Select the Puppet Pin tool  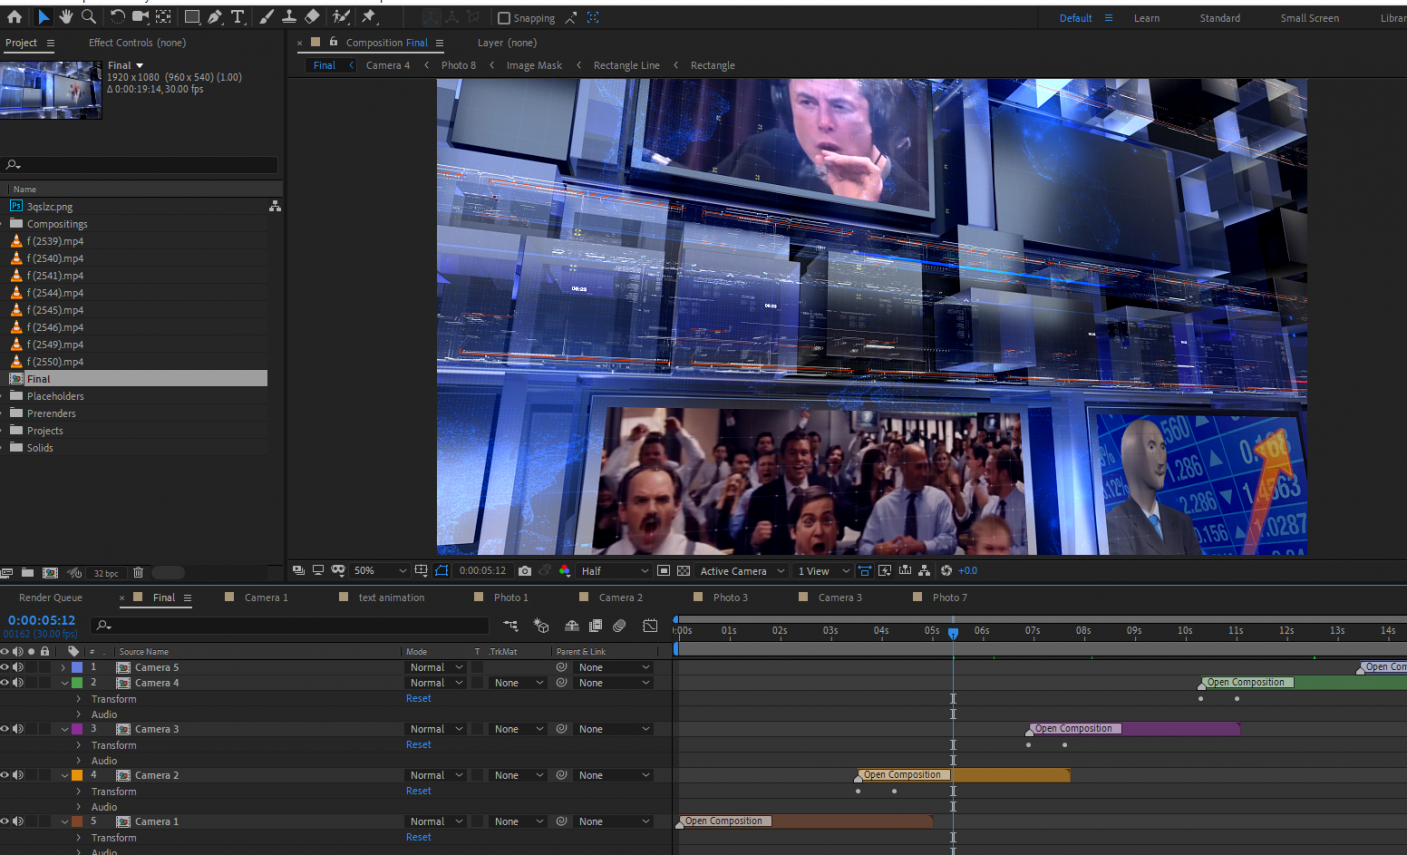[369, 17]
